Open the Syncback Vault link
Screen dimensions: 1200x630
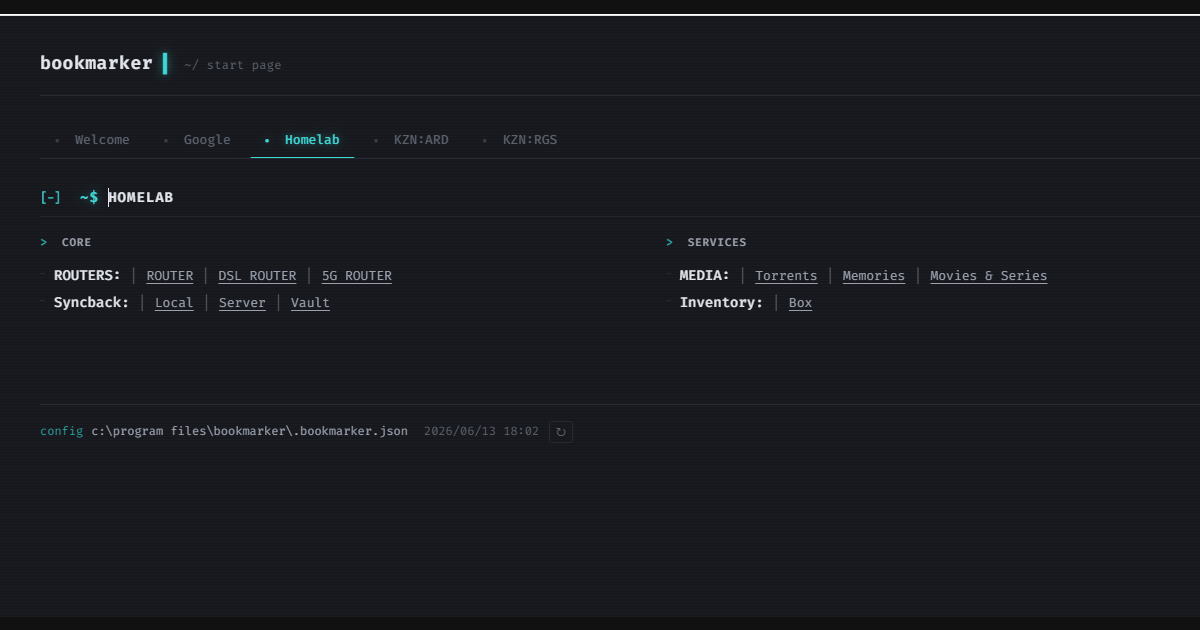[x=310, y=303]
